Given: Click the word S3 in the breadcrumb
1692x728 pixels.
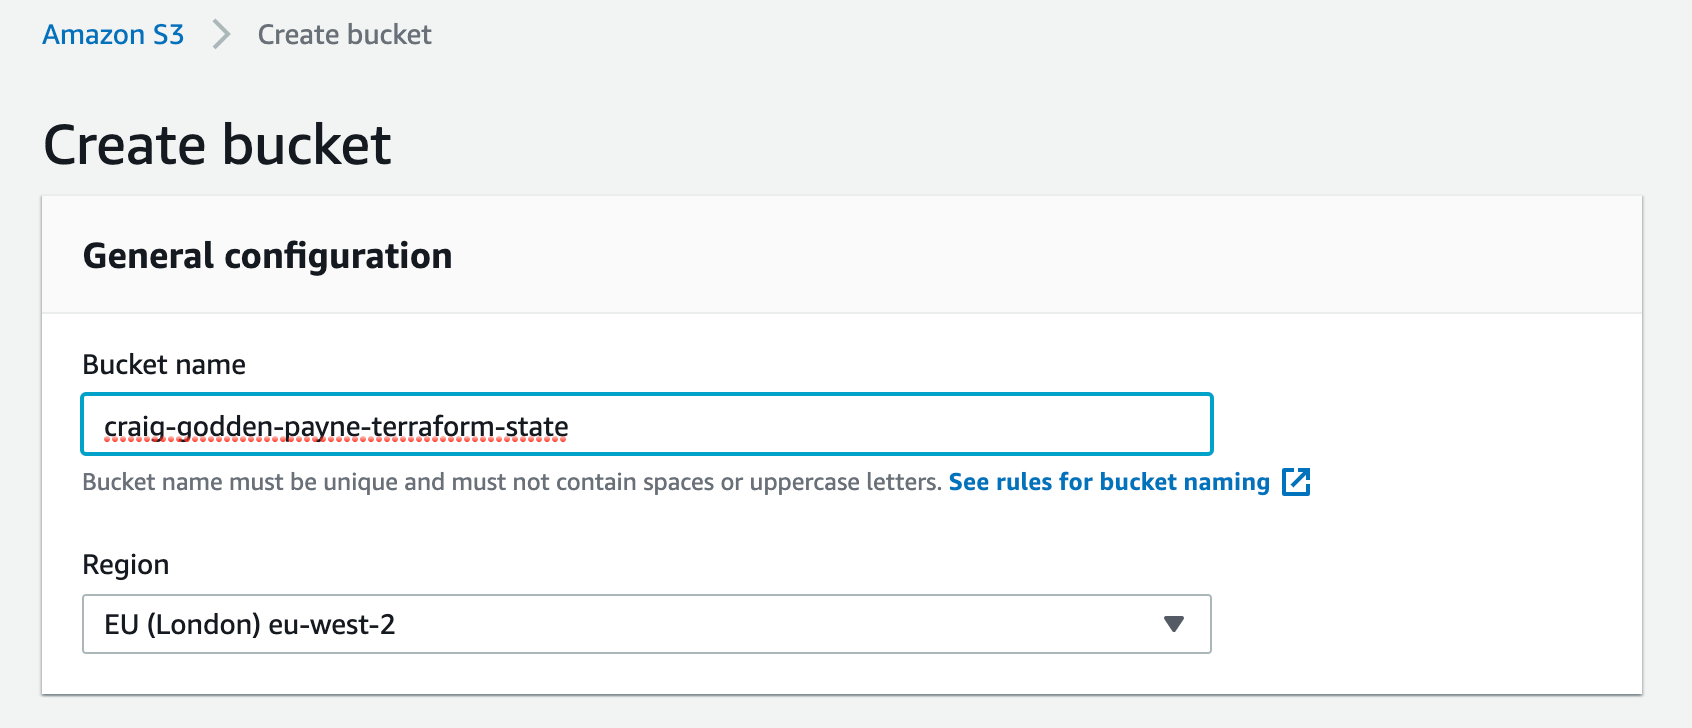Looking at the screenshot, I should tap(168, 35).
